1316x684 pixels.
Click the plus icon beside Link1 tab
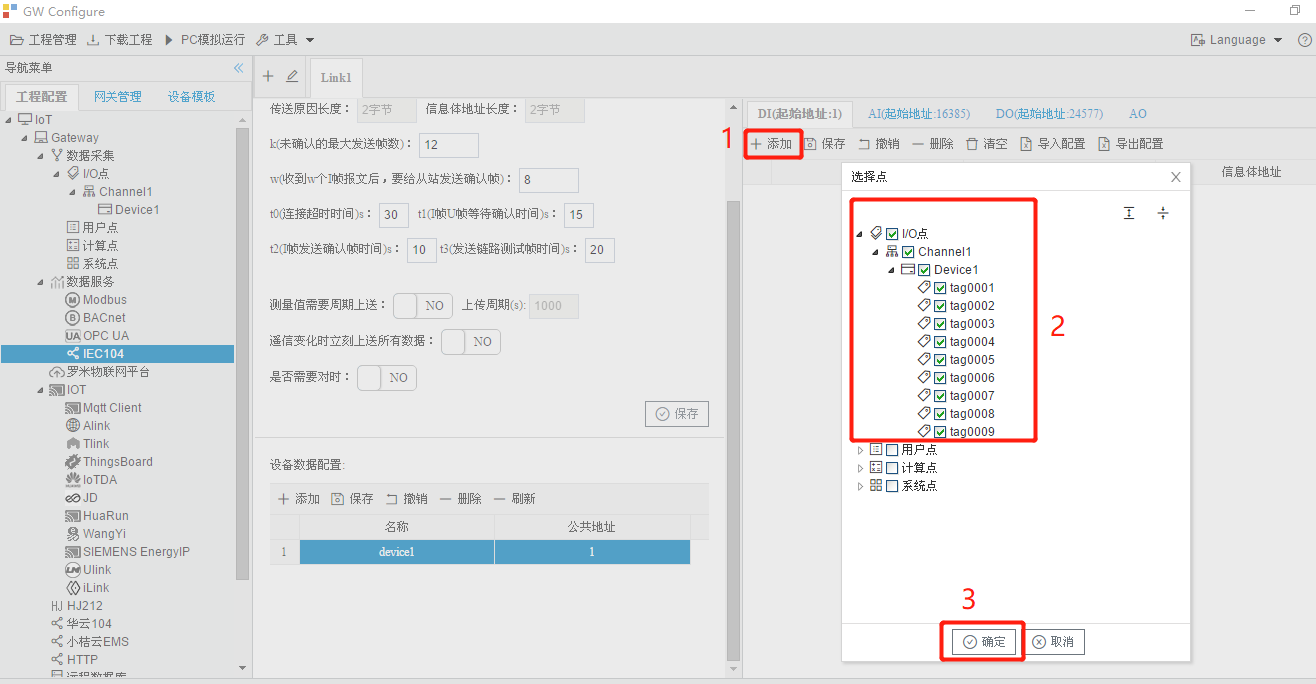[267, 76]
